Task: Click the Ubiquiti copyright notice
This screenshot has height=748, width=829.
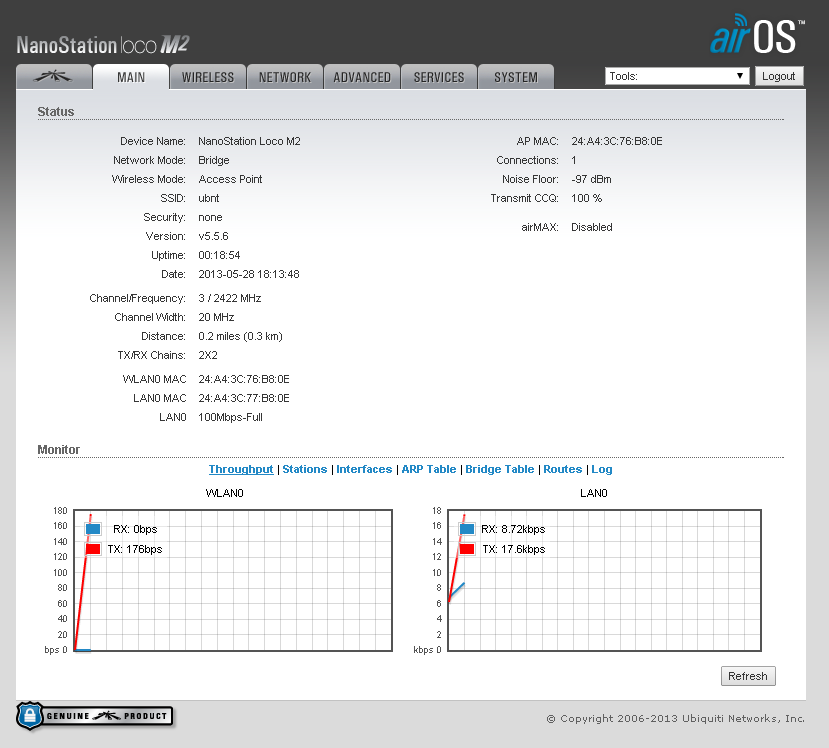Action: pos(676,718)
